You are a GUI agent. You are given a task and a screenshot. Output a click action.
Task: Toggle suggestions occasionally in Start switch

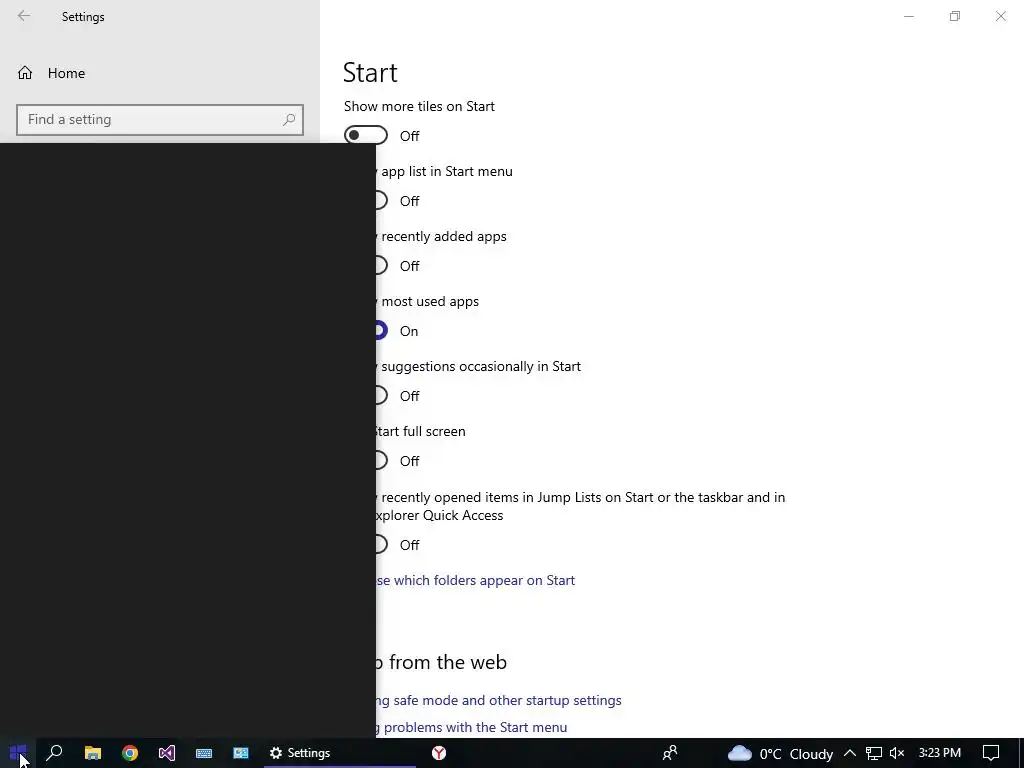pyautogui.click(x=381, y=396)
